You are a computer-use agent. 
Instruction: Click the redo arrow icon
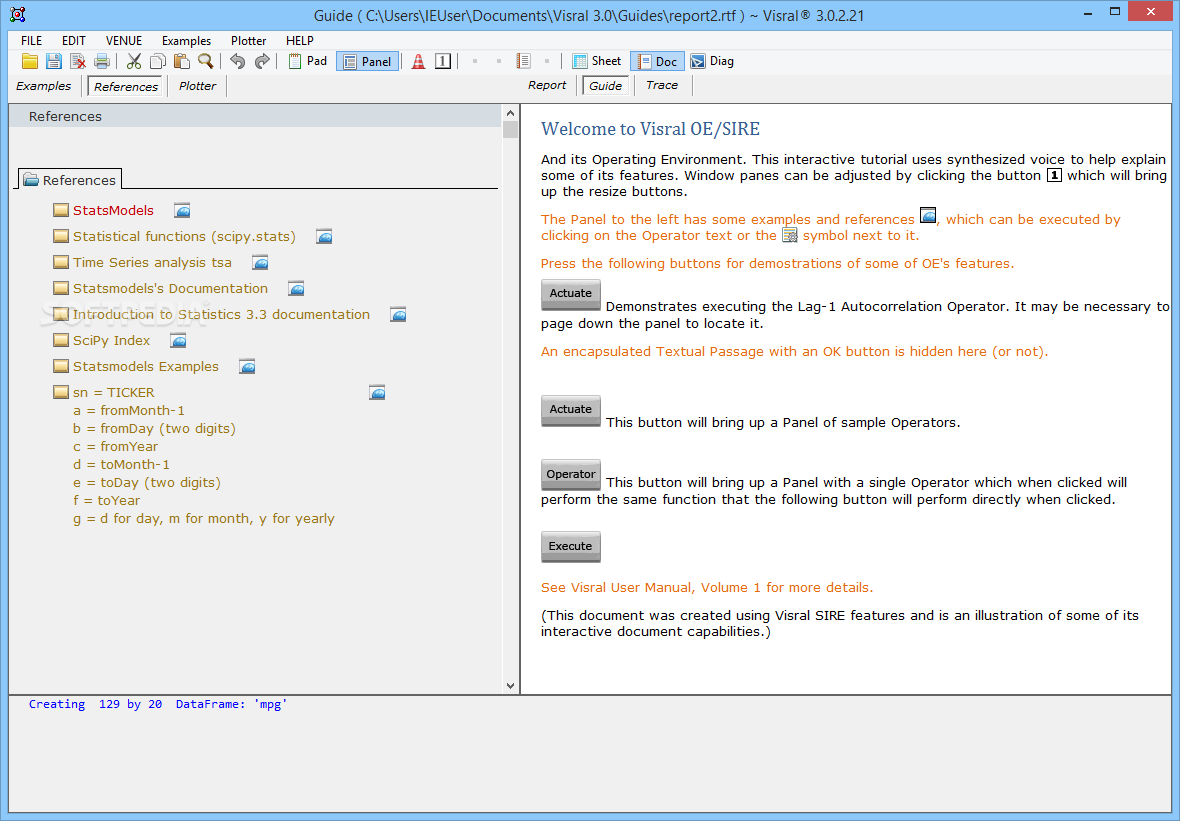pos(262,62)
